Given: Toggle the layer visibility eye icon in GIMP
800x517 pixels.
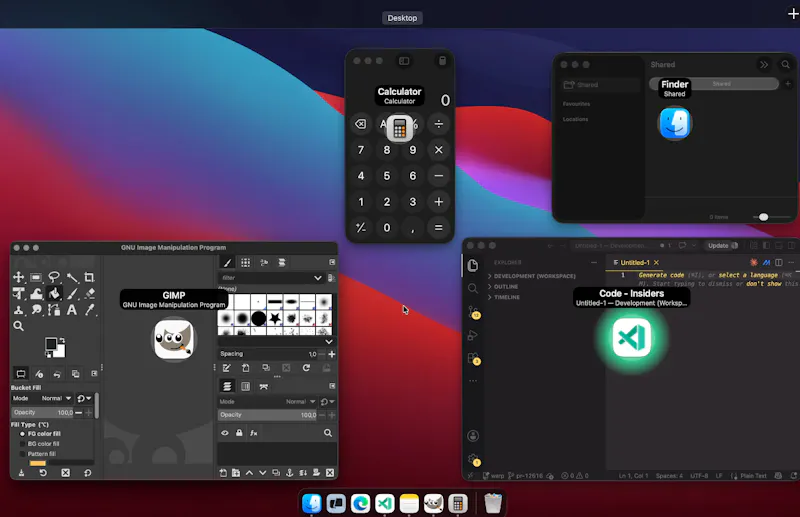Looking at the screenshot, I should coord(225,433).
